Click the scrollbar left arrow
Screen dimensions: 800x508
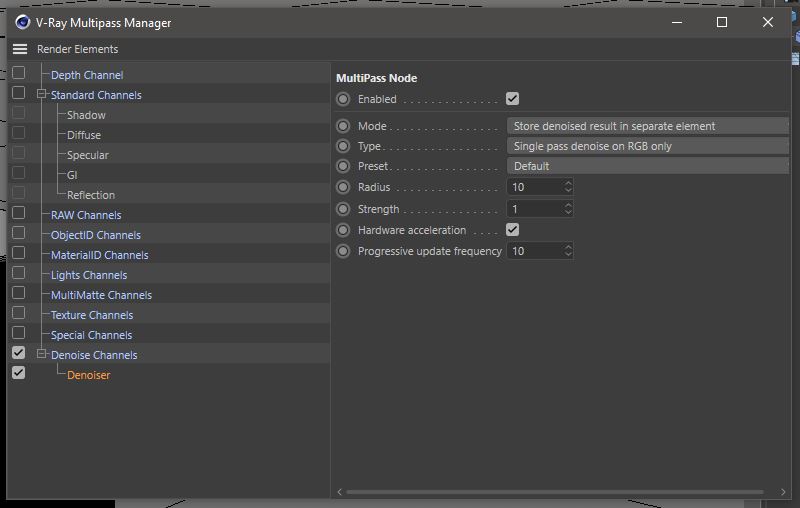click(x=340, y=492)
